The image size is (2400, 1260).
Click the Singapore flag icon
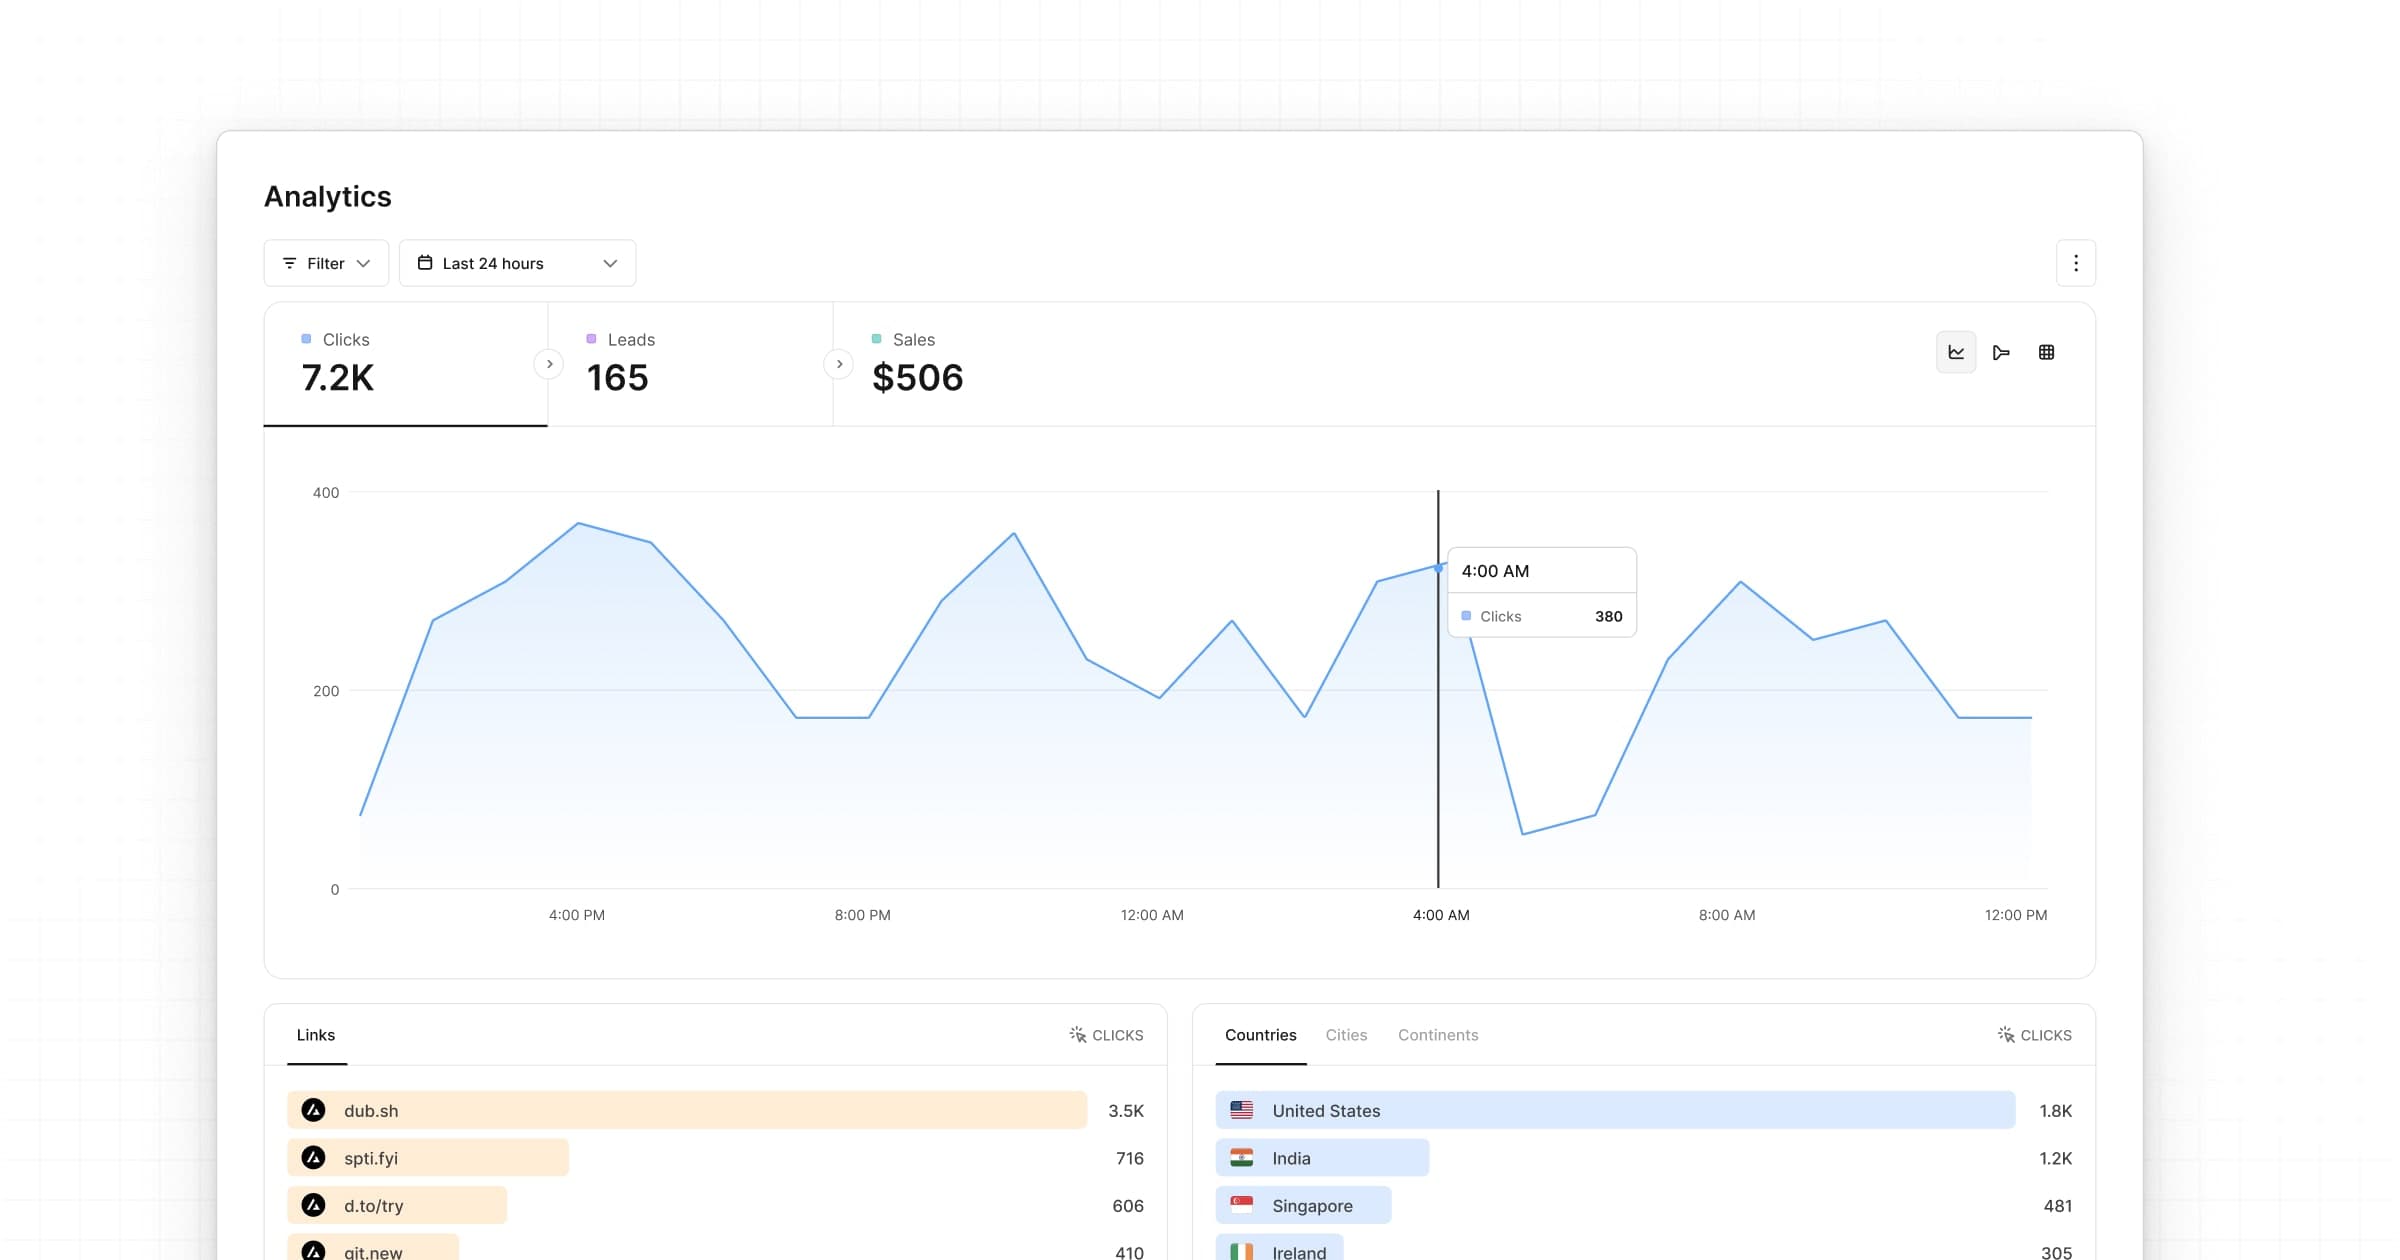point(1242,1205)
